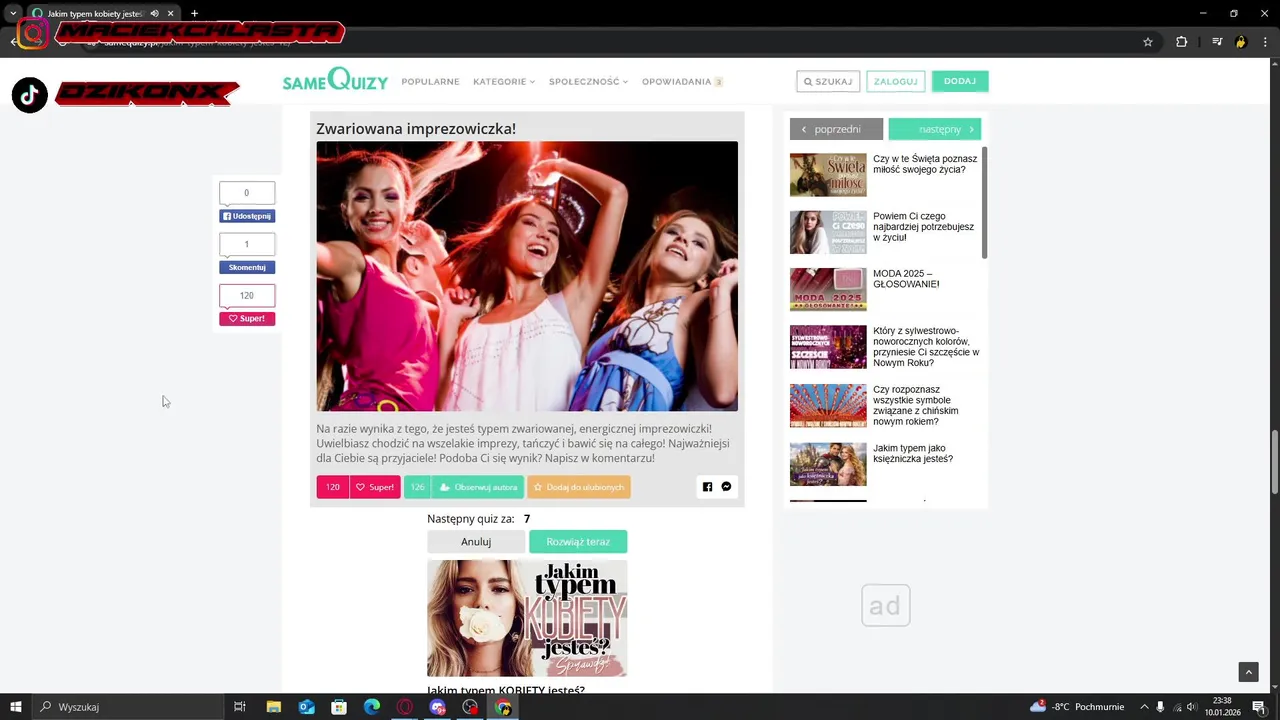This screenshot has width=1280, height=720.
Task: Click the page vertical scrollbar thumb
Action: (1274, 461)
